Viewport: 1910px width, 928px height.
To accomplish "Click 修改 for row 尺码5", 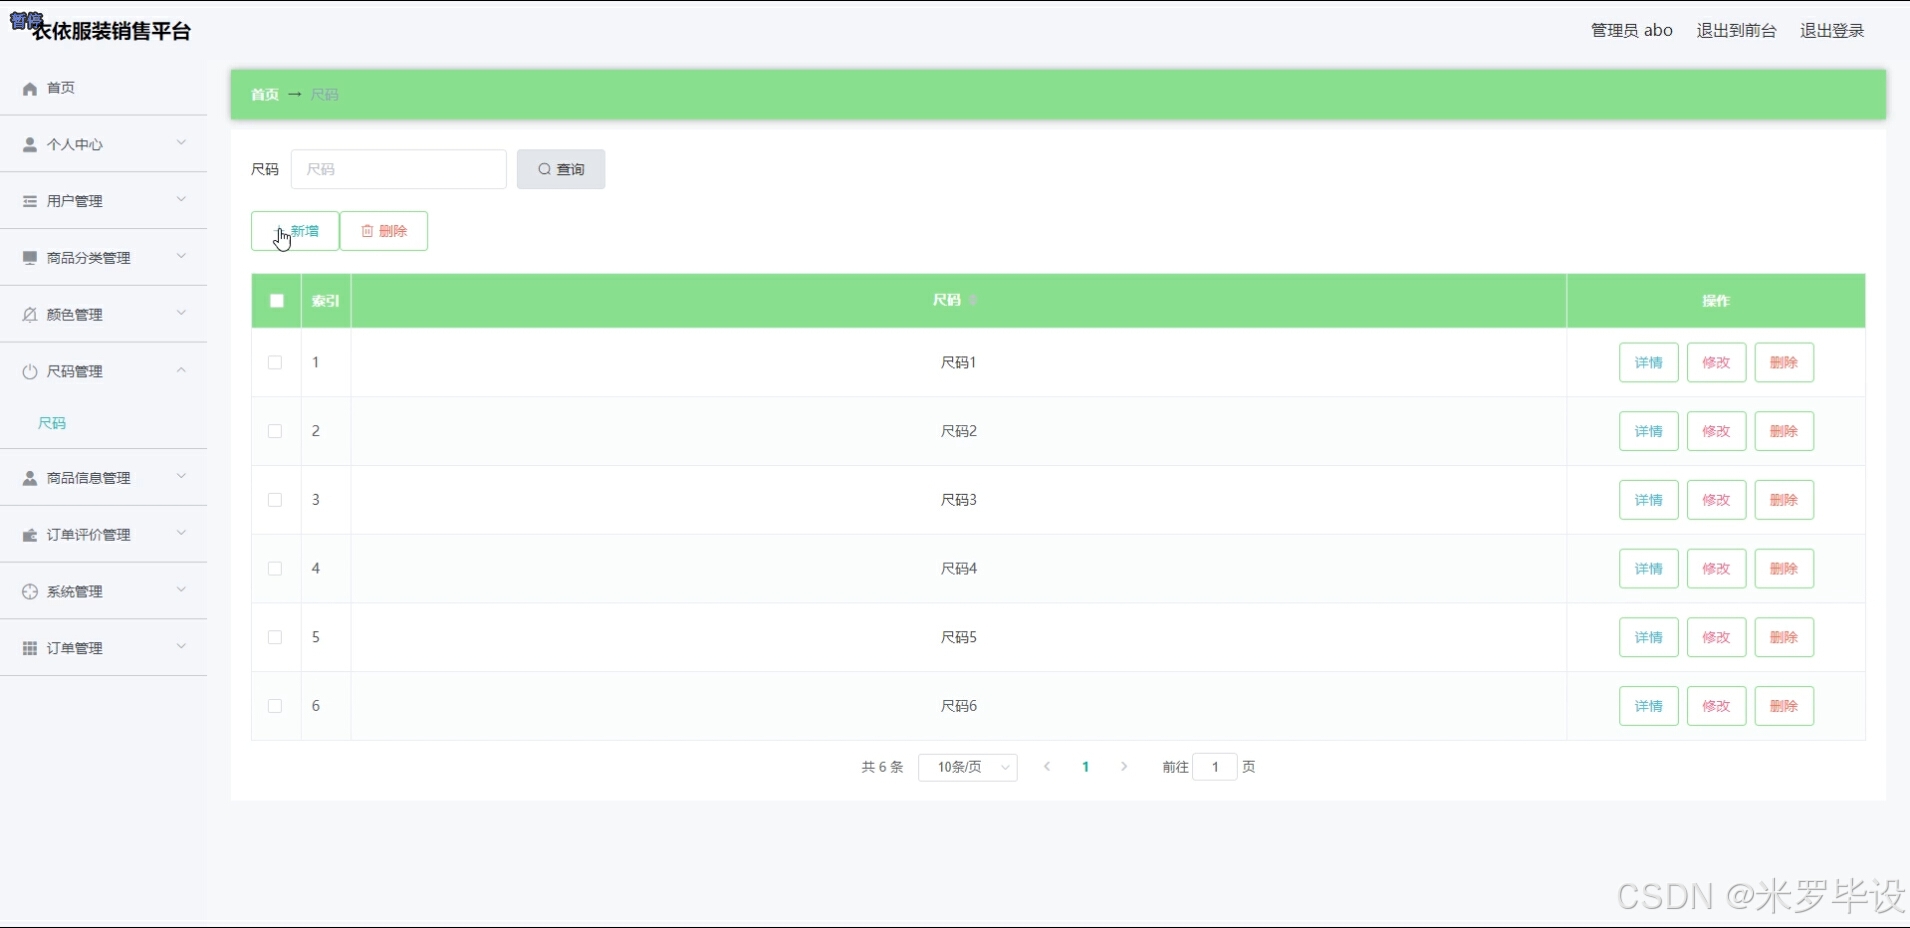I will (x=1717, y=637).
